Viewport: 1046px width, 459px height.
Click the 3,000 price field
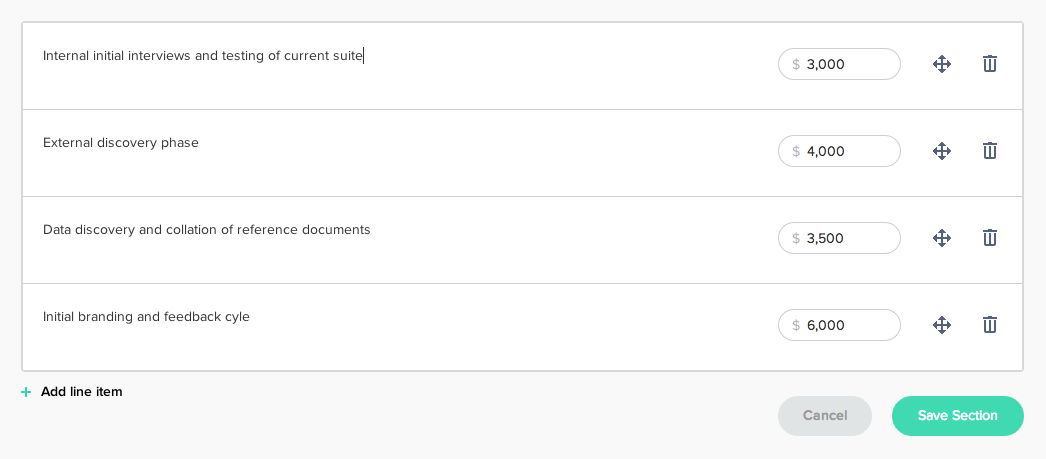tap(848, 64)
